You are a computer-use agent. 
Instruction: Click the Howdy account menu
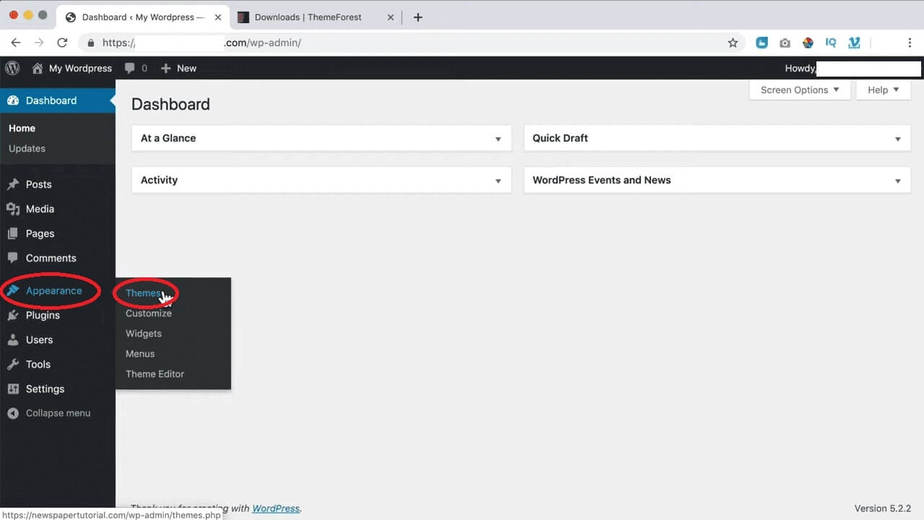(852, 68)
